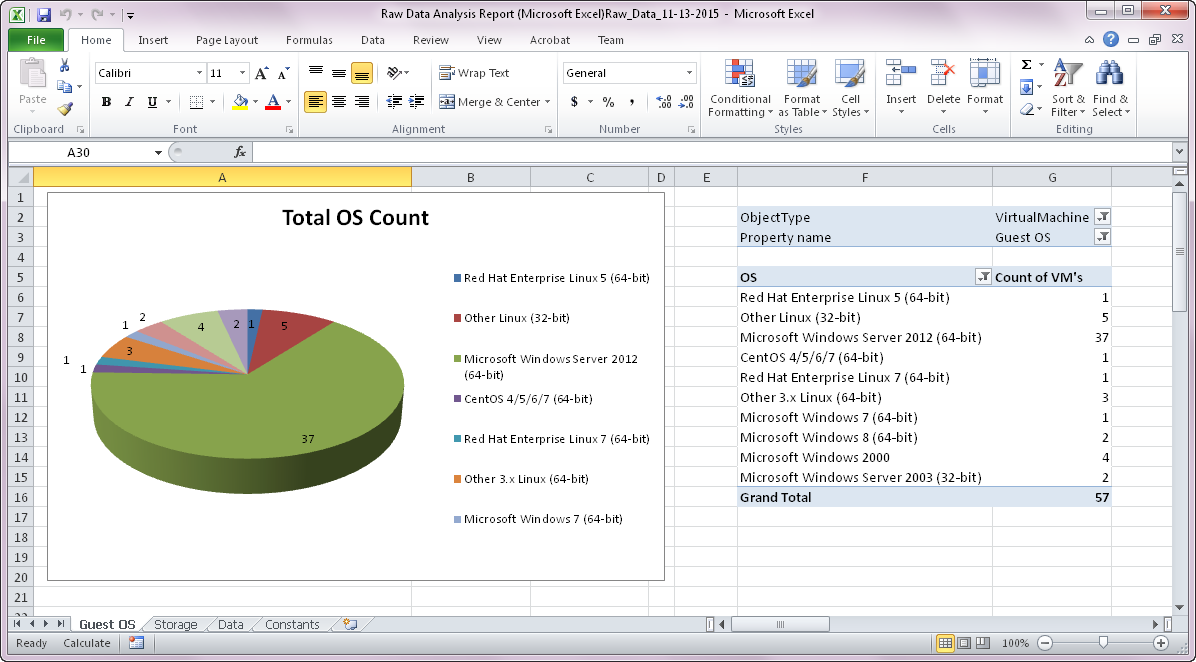Expand the font name Calibri dropdown
Screen dimensions: 1196x662
pyautogui.click(x=199, y=73)
